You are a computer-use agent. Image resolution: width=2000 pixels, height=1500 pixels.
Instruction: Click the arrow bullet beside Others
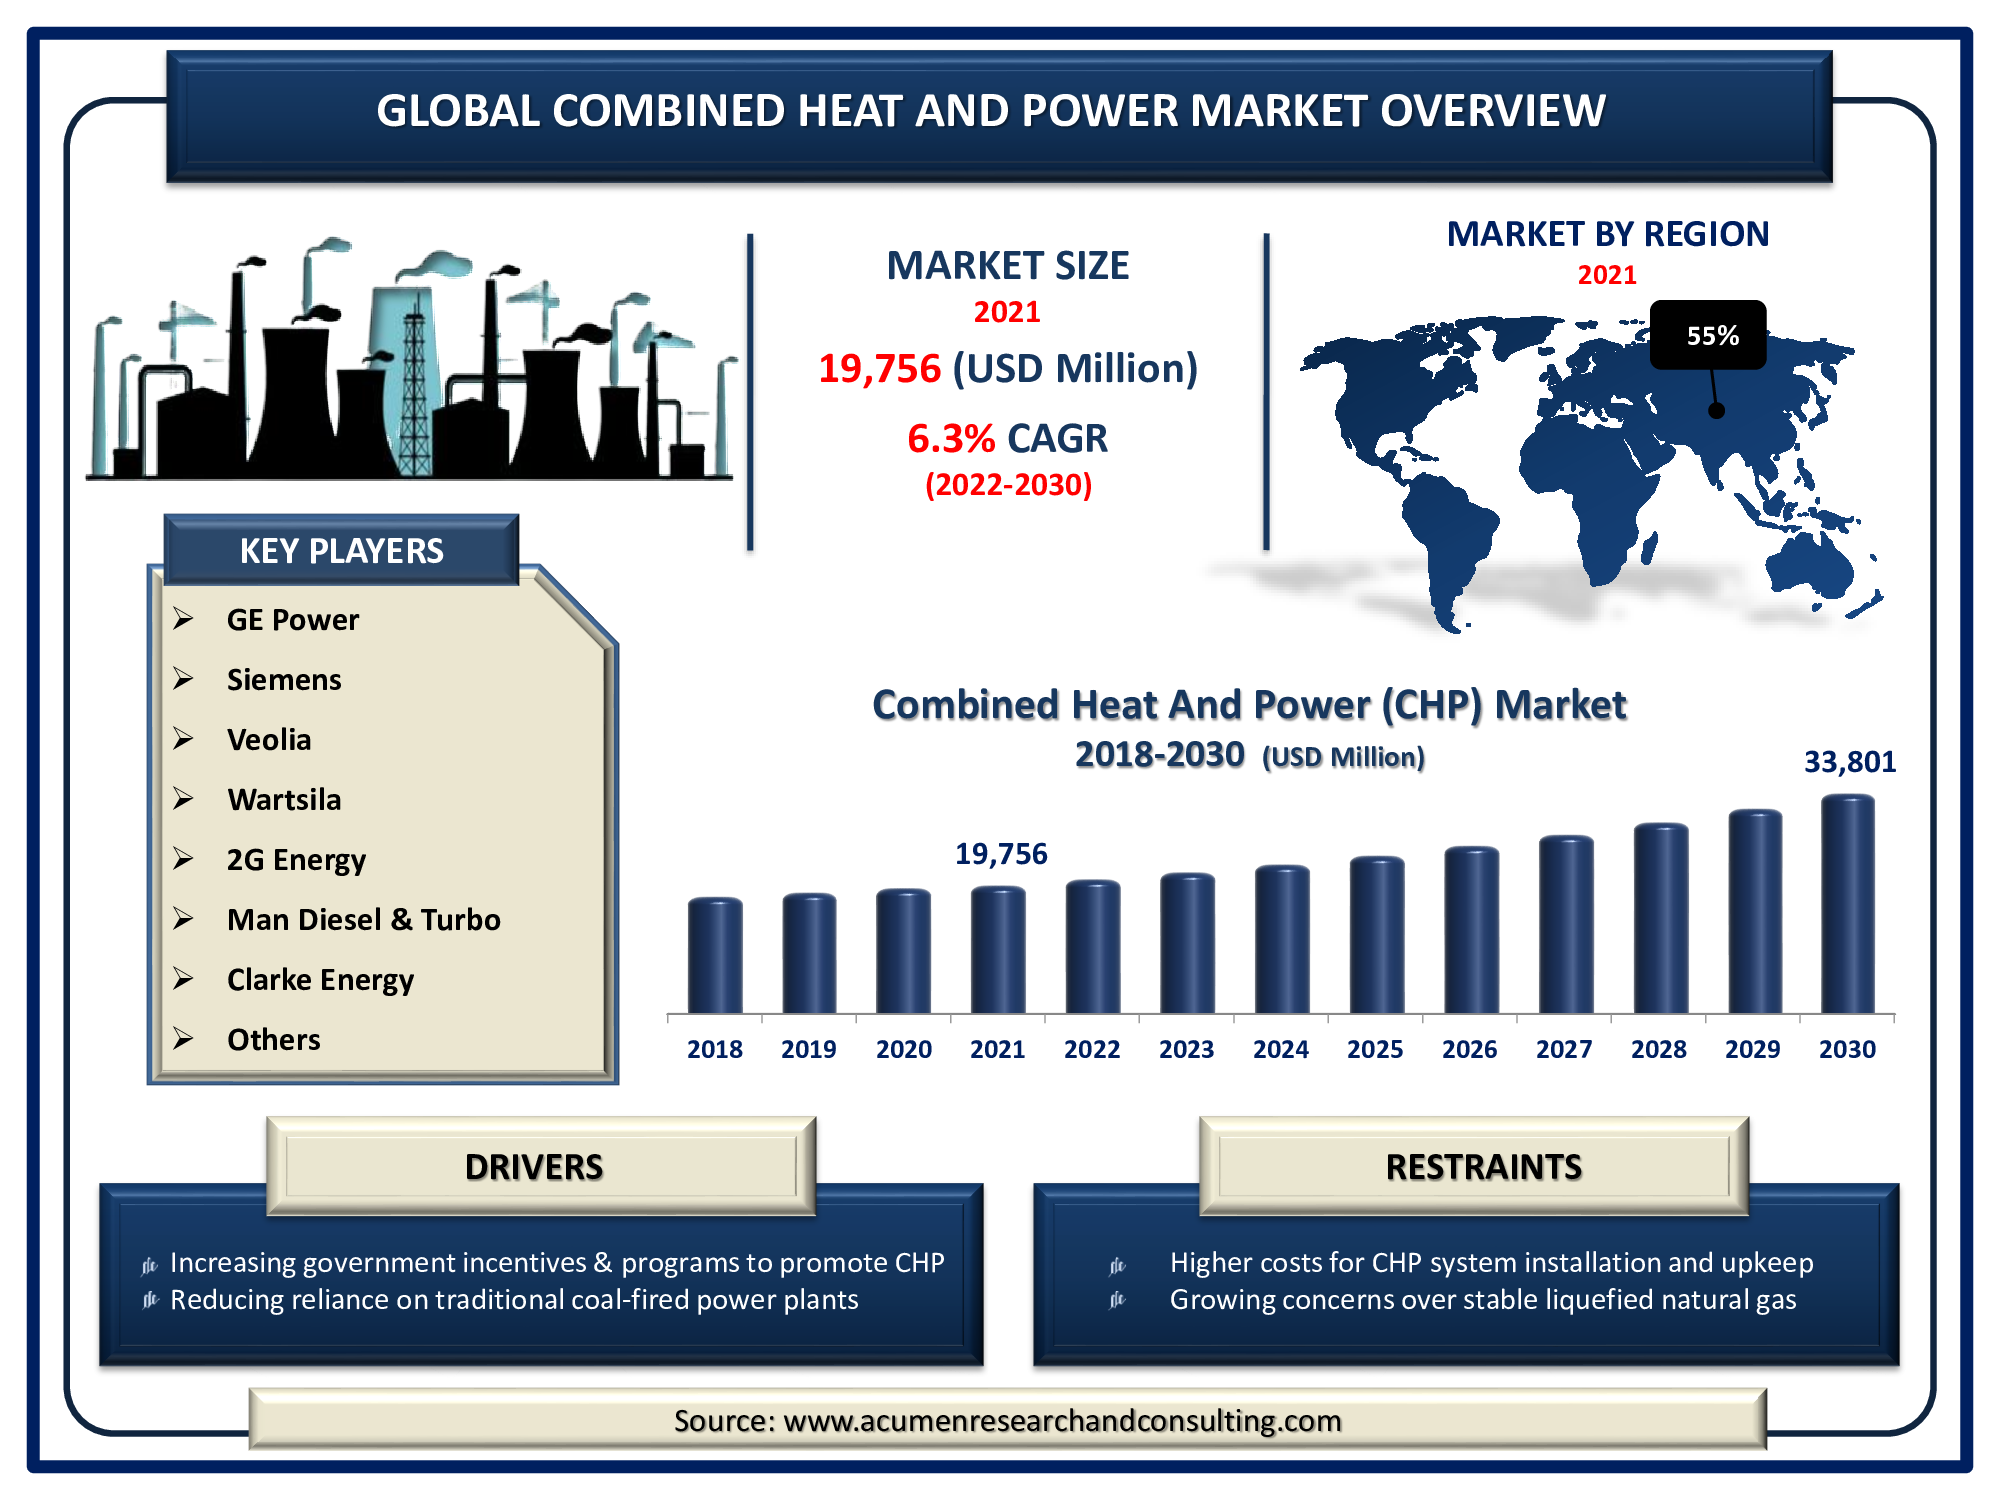click(x=183, y=1039)
